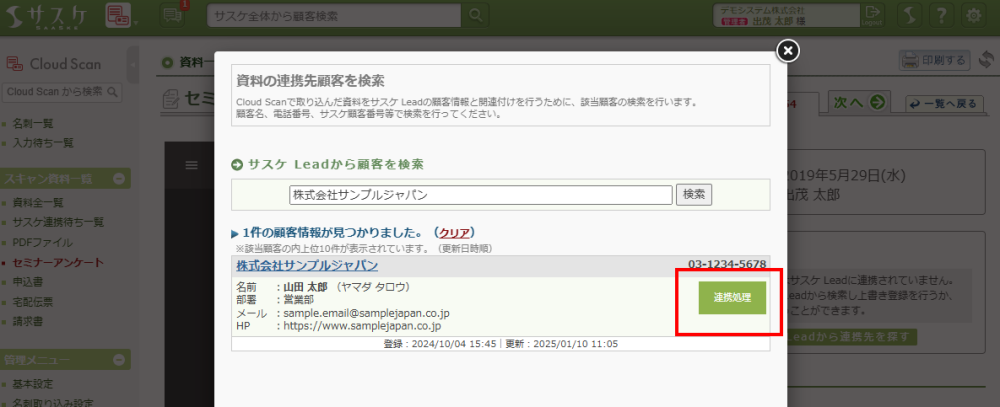Click the green 連携処理 button
The image size is (1000, 407).
pyautogui.click(x=732, y=298)
